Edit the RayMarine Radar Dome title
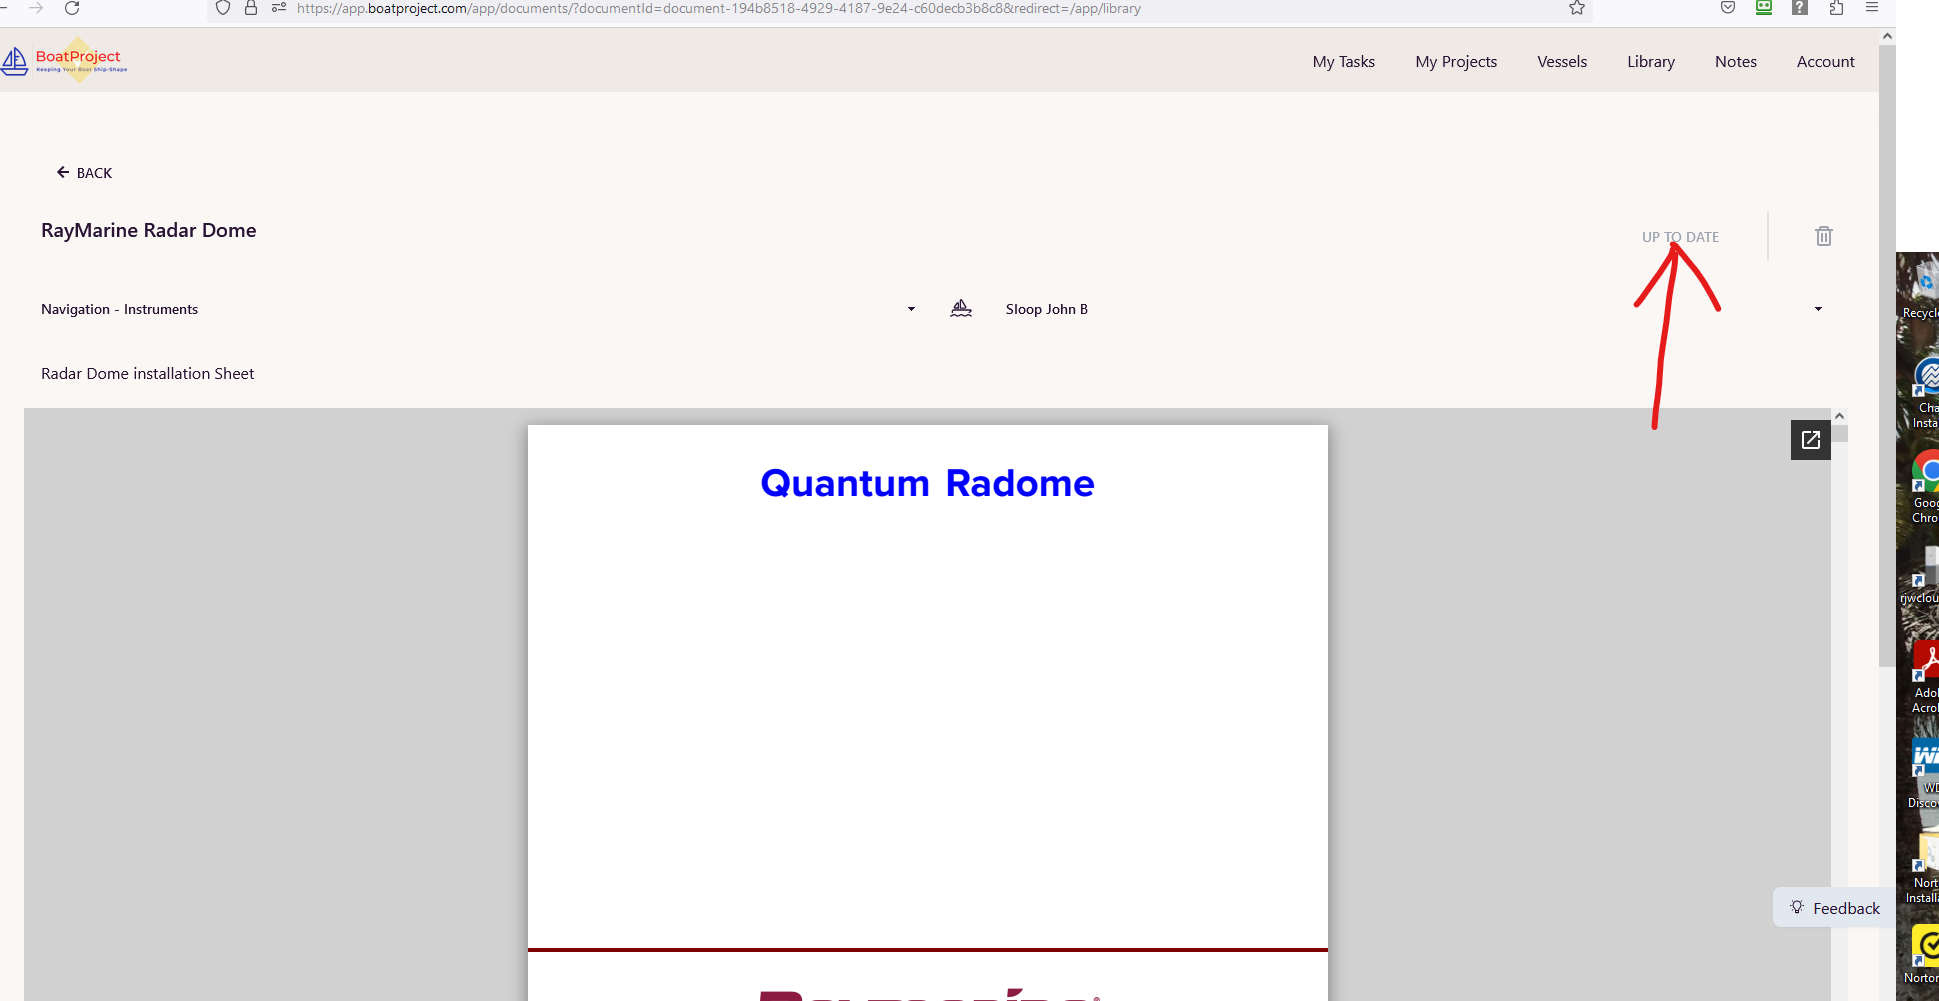 (149, 230)
